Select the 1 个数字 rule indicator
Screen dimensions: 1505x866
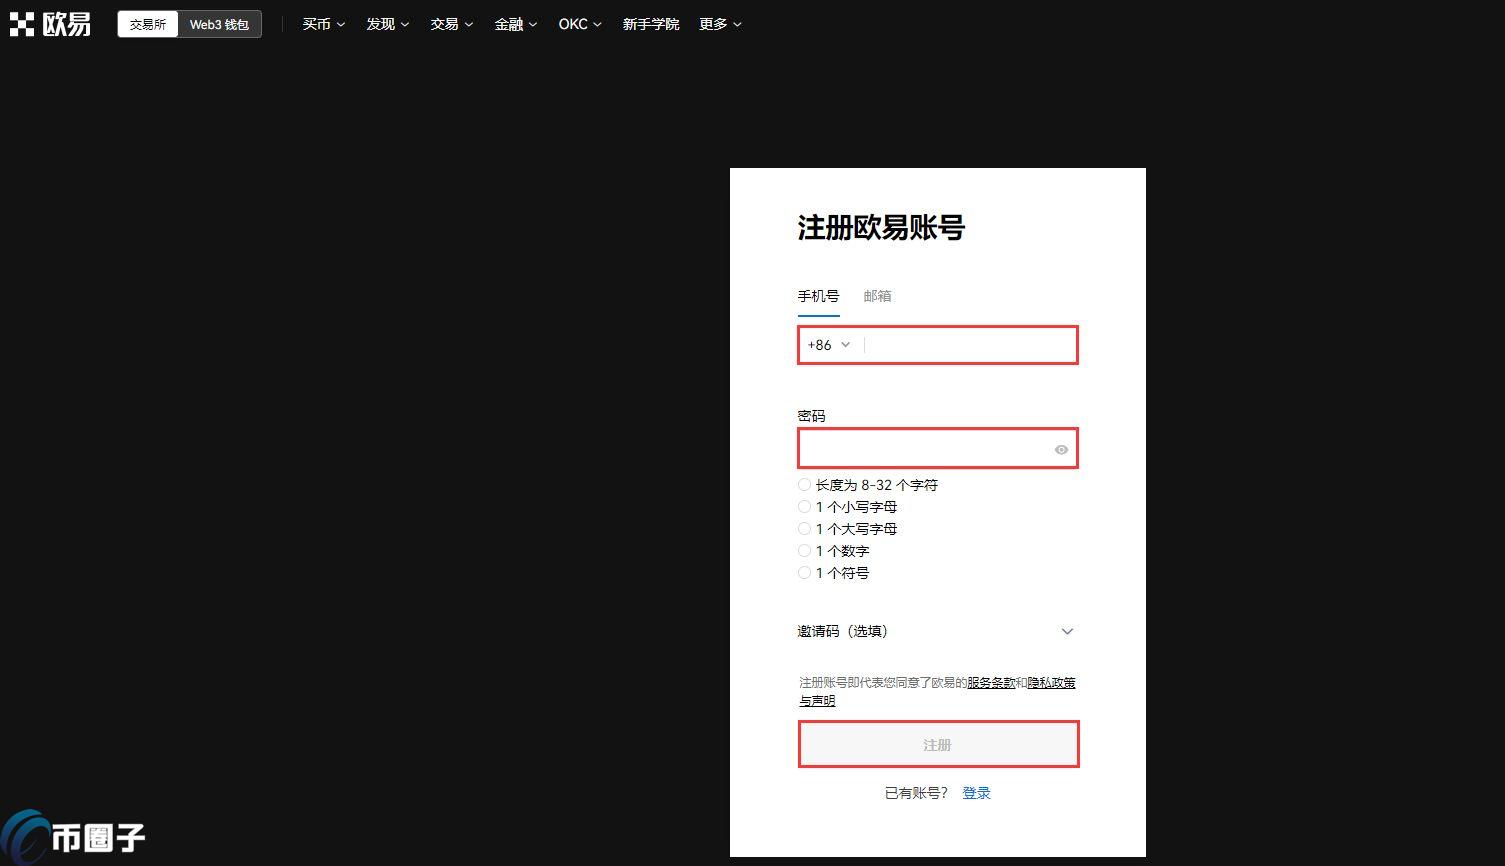pos(804,550)
